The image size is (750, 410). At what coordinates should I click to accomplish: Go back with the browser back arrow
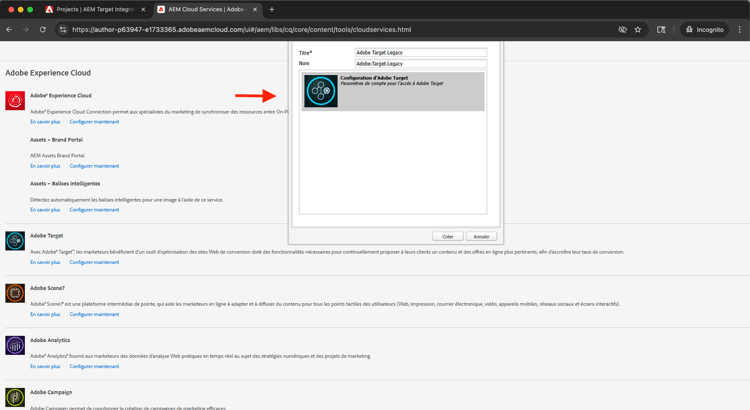[x=9, y=30]
